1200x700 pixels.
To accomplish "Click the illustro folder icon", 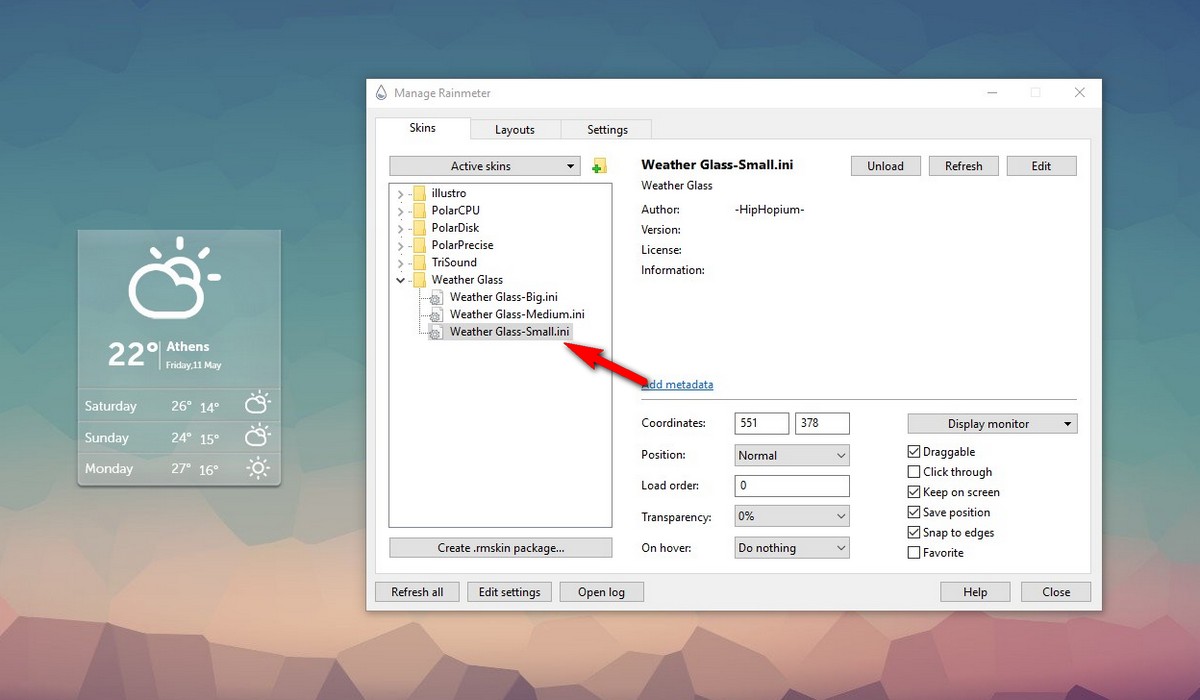I will tap(418, 193).
